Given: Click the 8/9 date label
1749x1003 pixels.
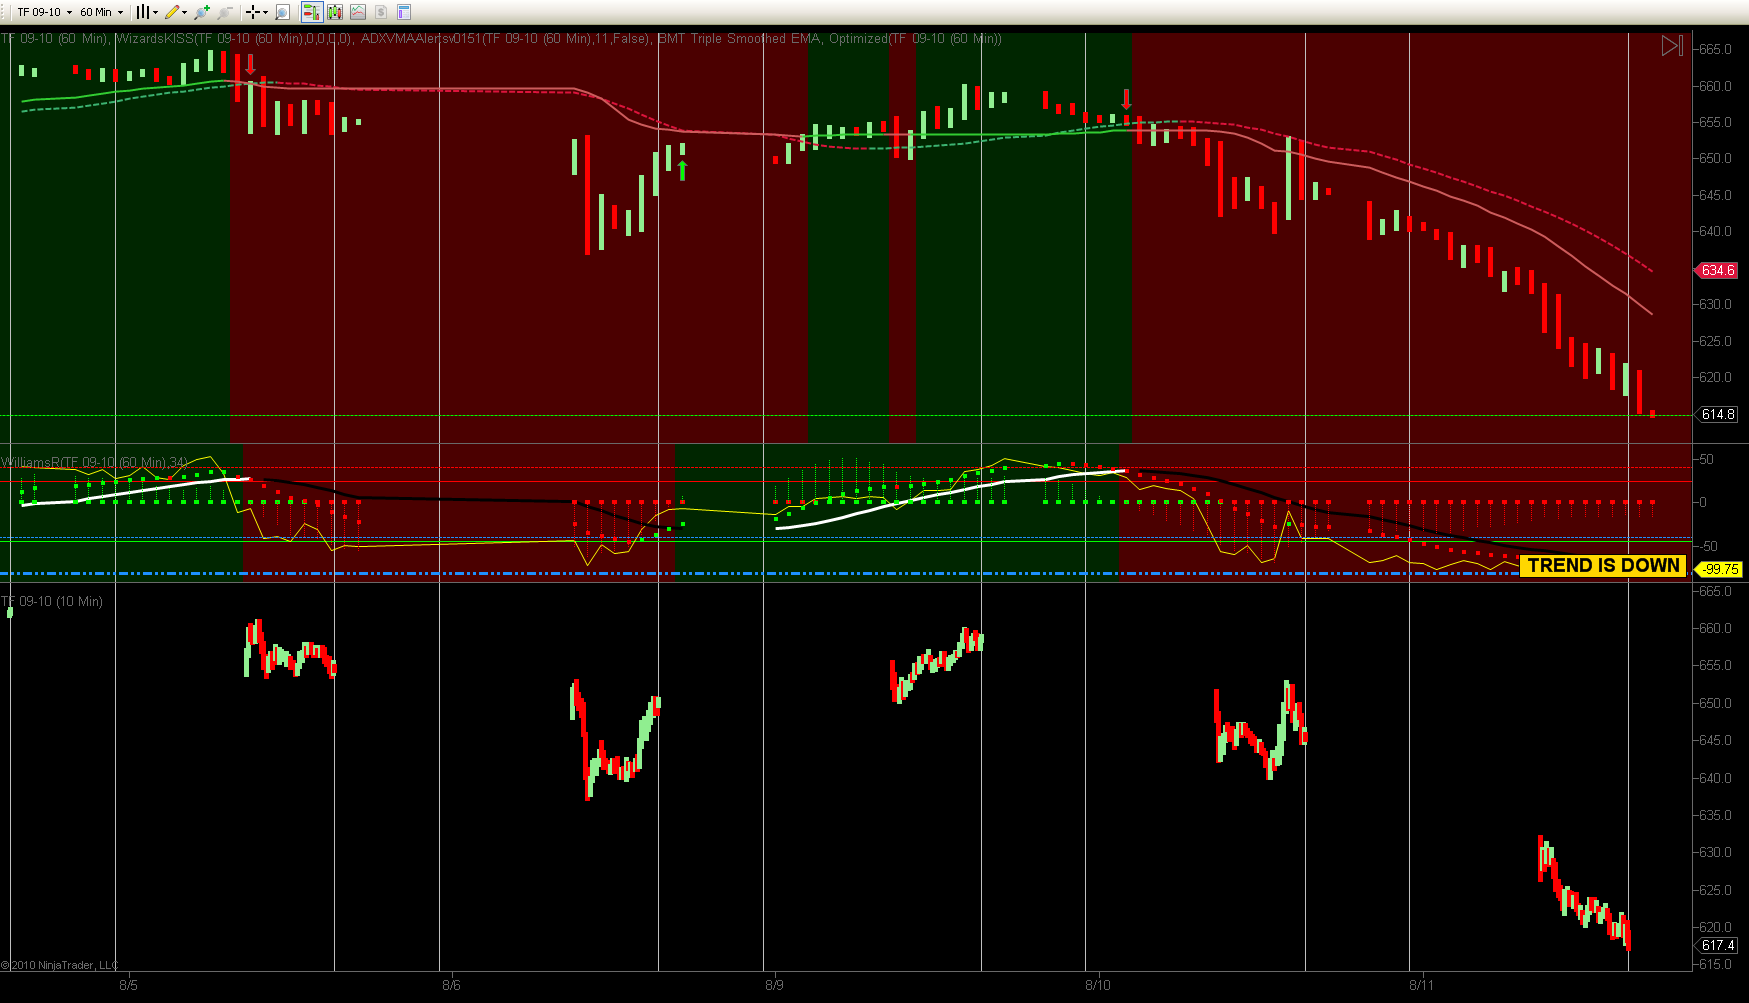Looking at the screenshot, I should coord(774,985).
